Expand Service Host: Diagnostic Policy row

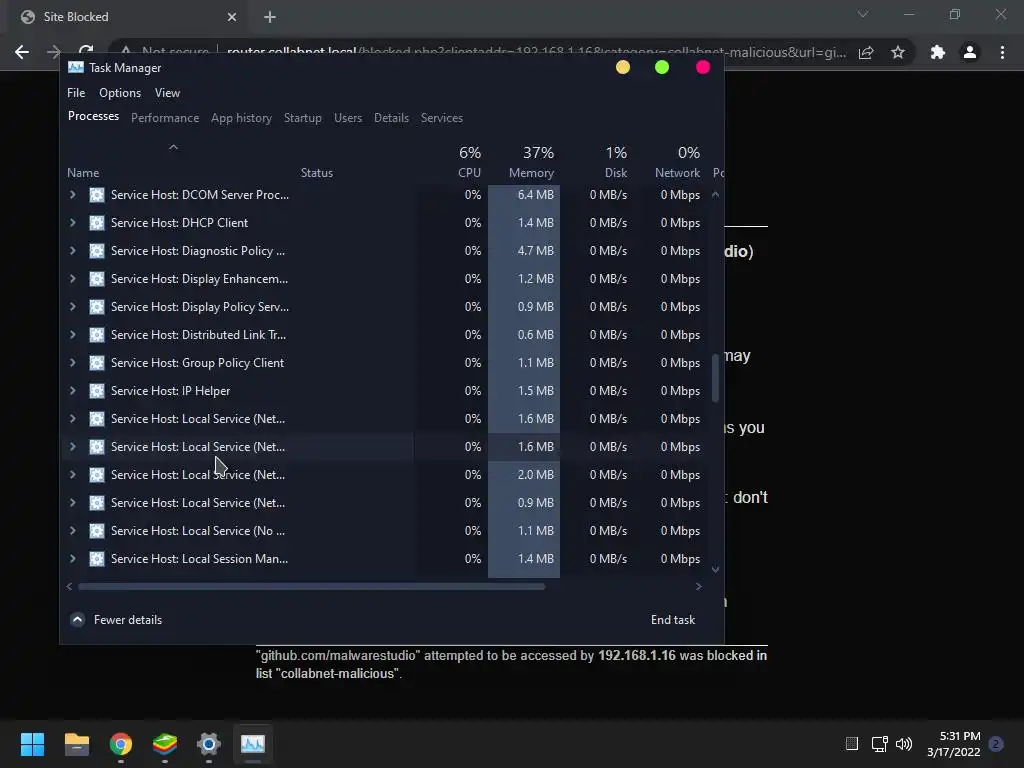(x=72, y=251)
